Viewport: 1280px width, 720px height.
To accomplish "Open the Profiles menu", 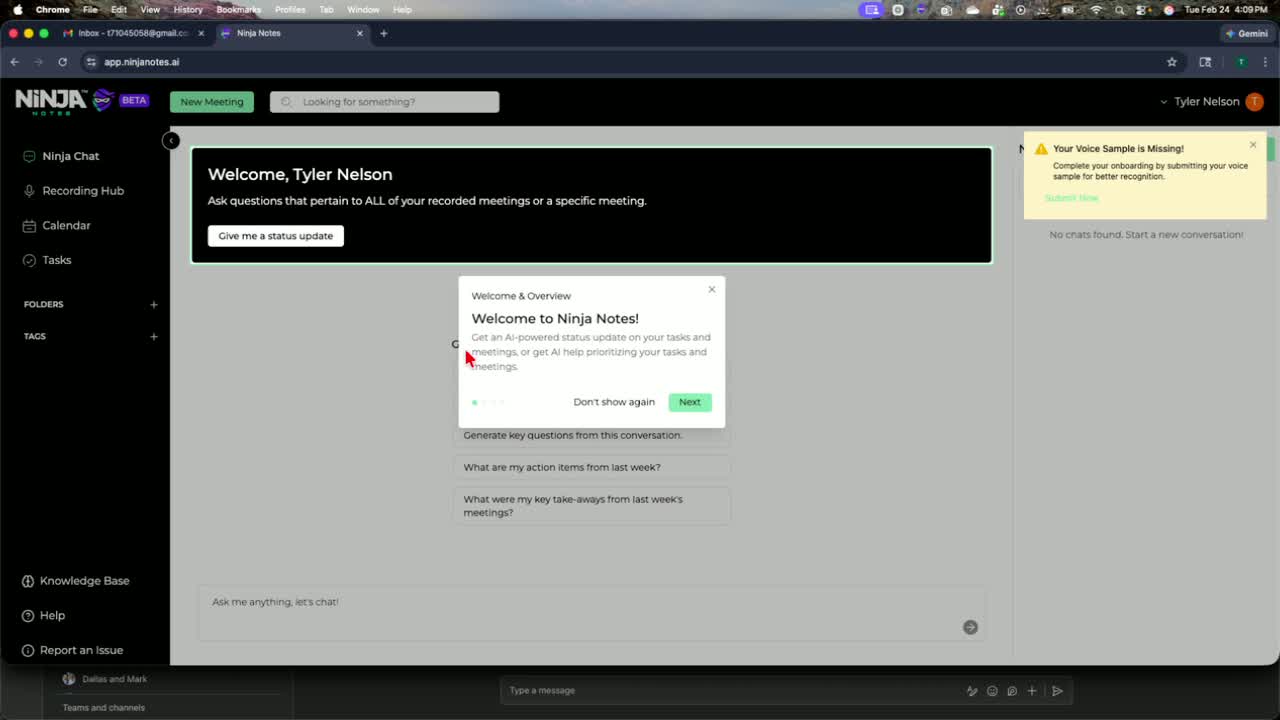I will click(x=290, y=9).
